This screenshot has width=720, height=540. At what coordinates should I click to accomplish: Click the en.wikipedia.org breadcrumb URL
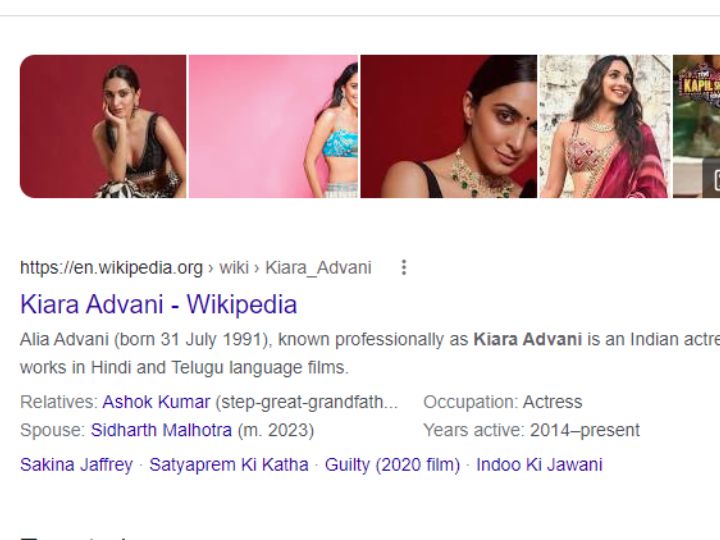tap(111, 268)
